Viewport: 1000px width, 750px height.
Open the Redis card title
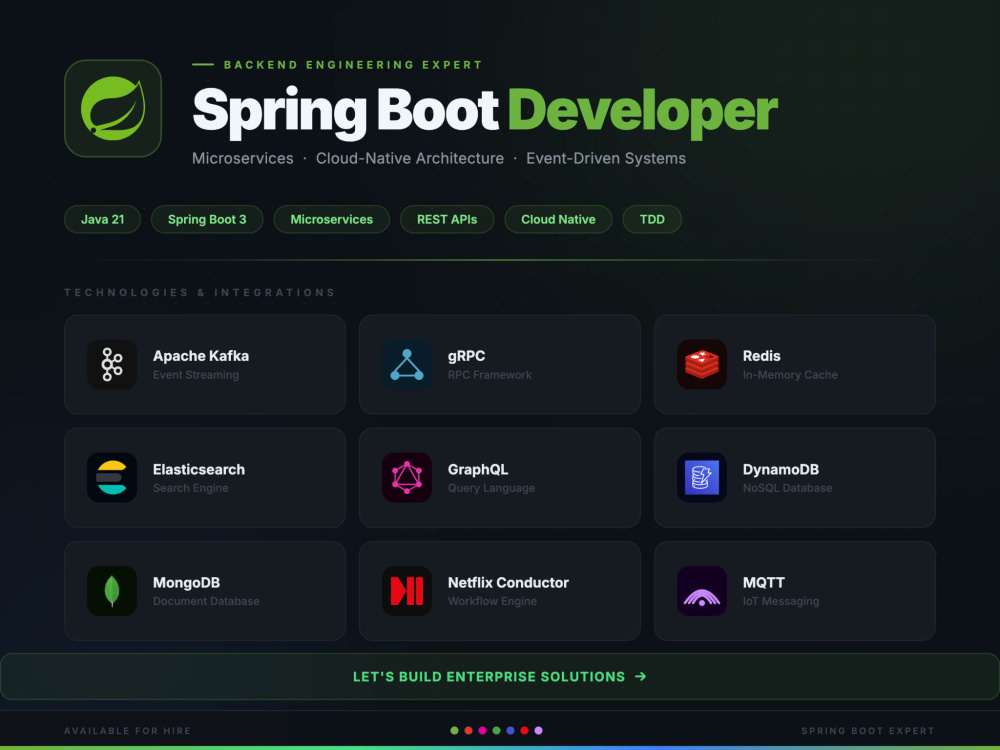click(x=761, y=356)
